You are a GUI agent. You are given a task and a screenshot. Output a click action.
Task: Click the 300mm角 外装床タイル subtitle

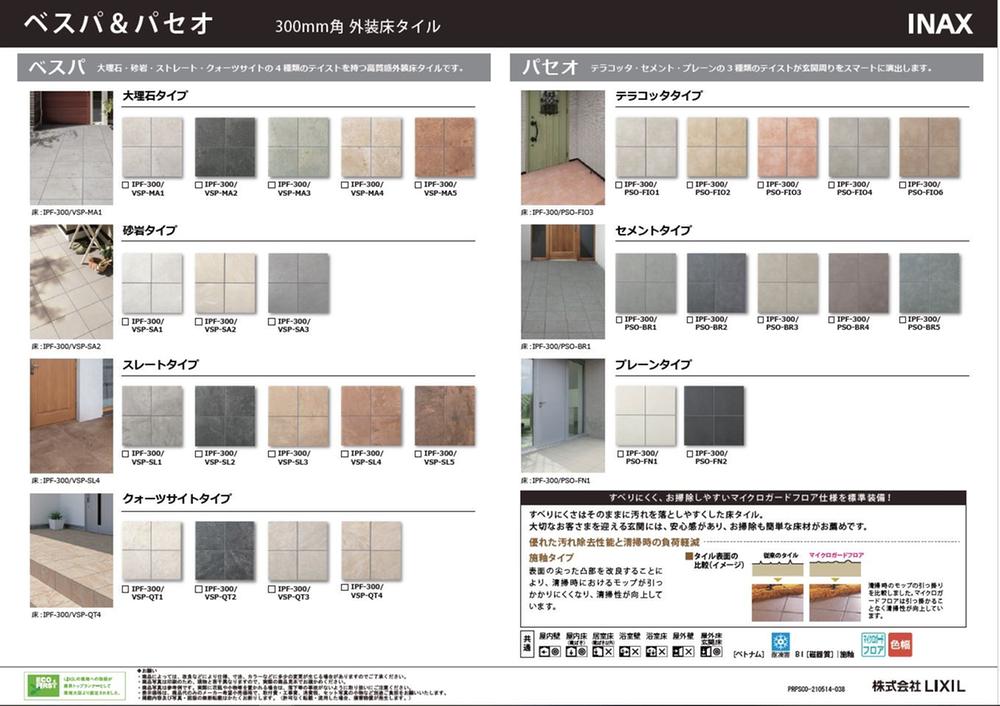tap(358, 26)
